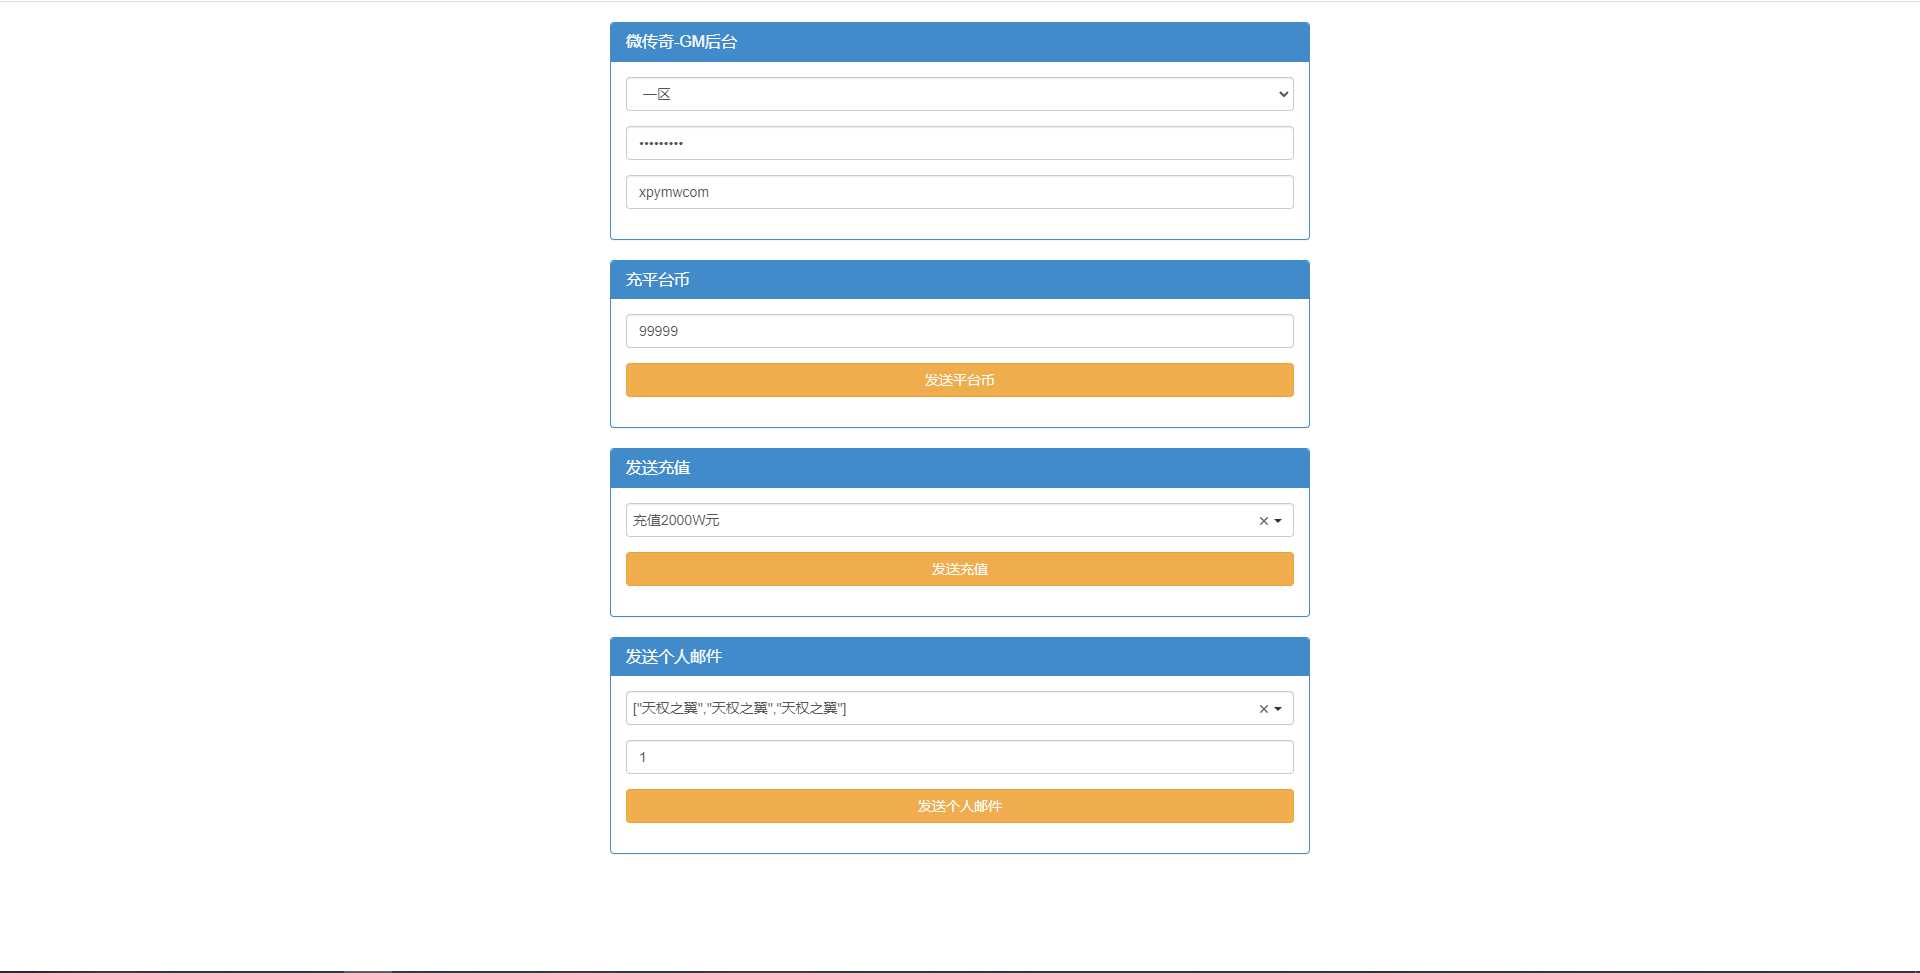This screenshot has height=973, width=1920.
Task: Click the 发送个人邮件 panel header
Action: [959, 657]
